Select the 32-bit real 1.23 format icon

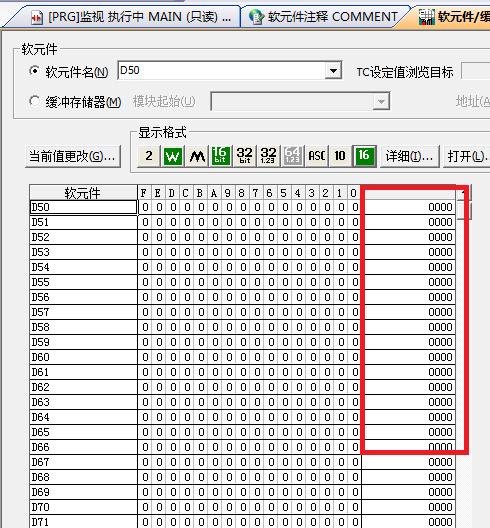coord(268,156)
